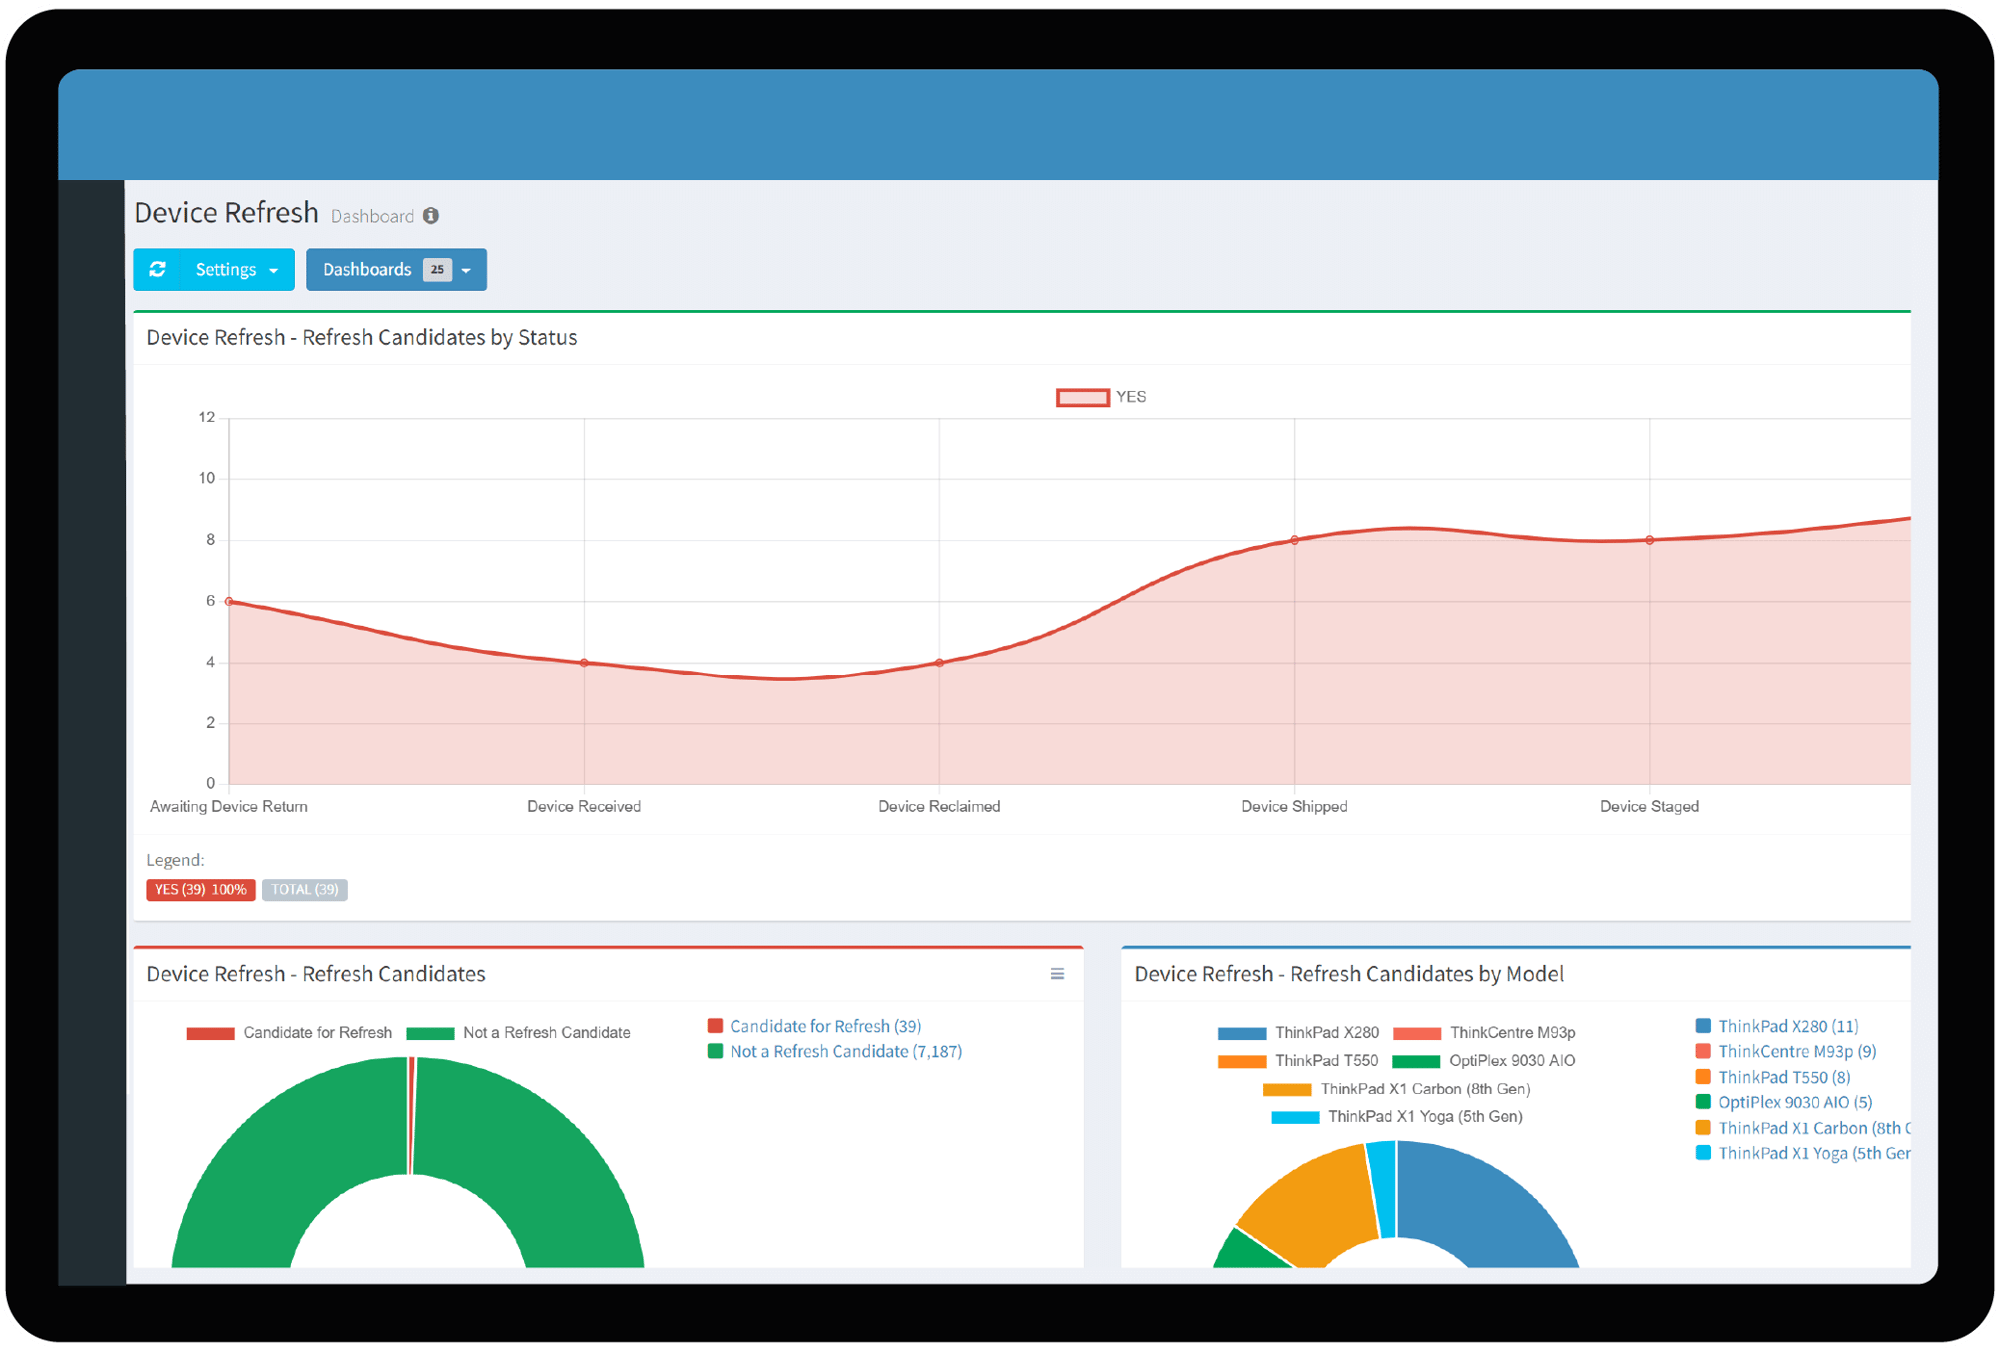The image size is (2000, 1352).
Task: Open ThinkPad T550 (8) link
Action: [1784, 1077]
